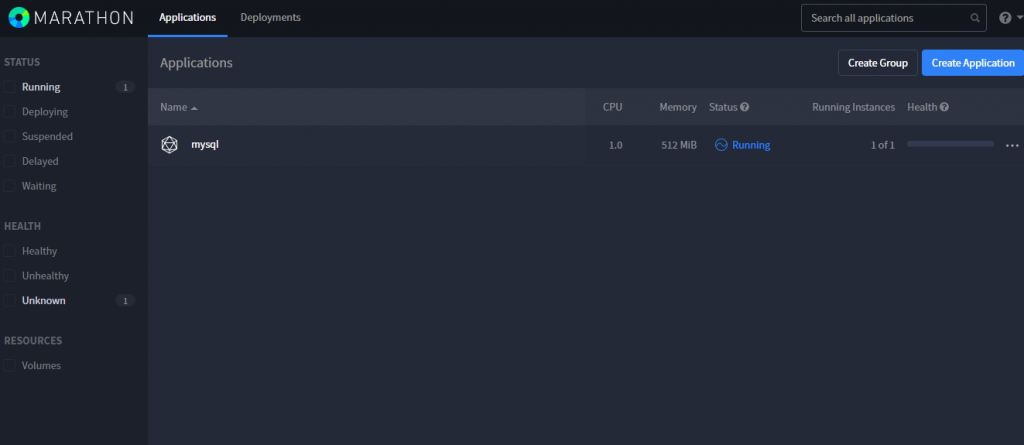1024x445 pixels.
Task: Open the mysql row ellipsis menu
Action: 1012,145
